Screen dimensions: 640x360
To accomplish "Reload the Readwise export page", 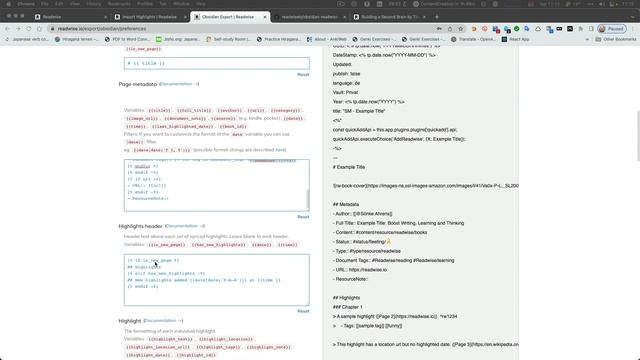I will click(29, 29).
